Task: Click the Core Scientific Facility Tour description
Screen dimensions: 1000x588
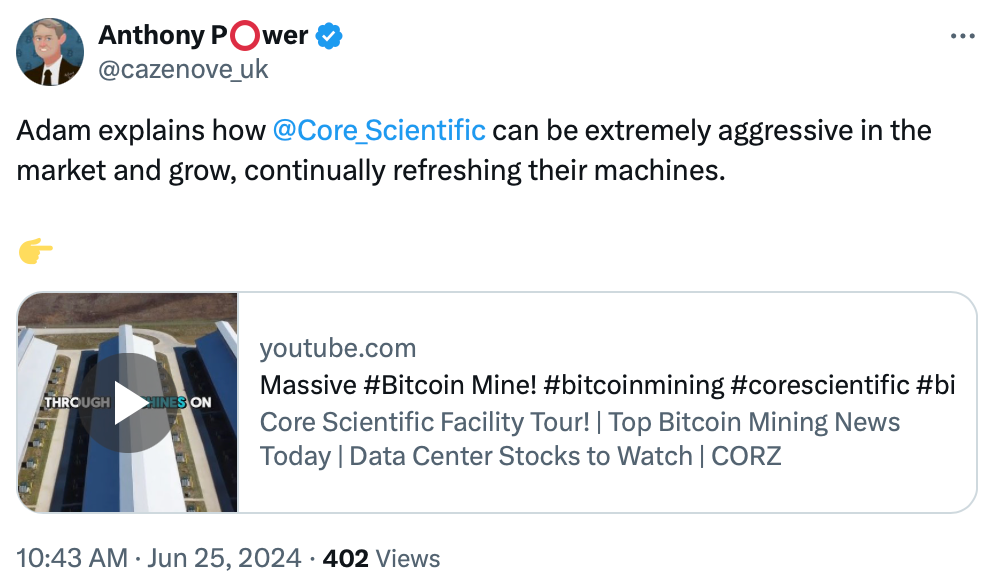Action: [579, 439]
